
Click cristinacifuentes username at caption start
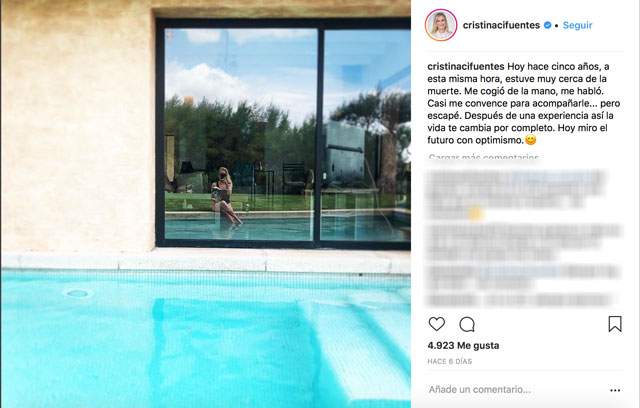point(466,67)
